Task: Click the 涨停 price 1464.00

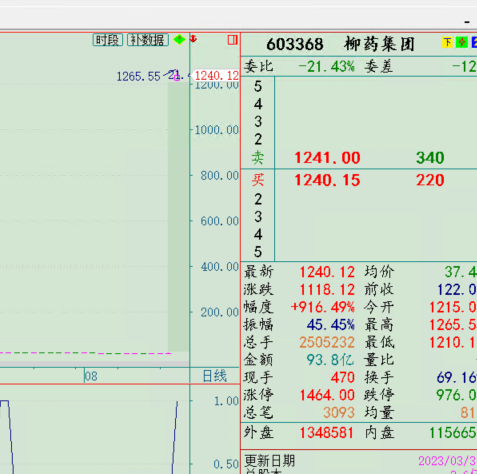Action: 327,395
